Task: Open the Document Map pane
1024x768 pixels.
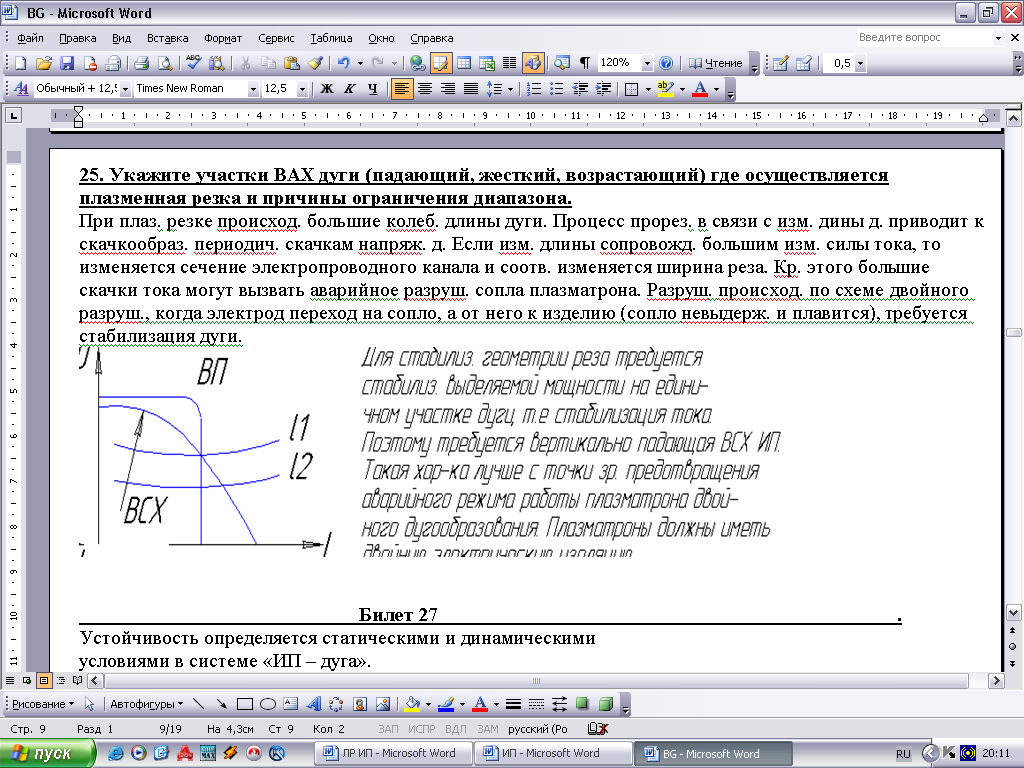Action: point(562,63)
